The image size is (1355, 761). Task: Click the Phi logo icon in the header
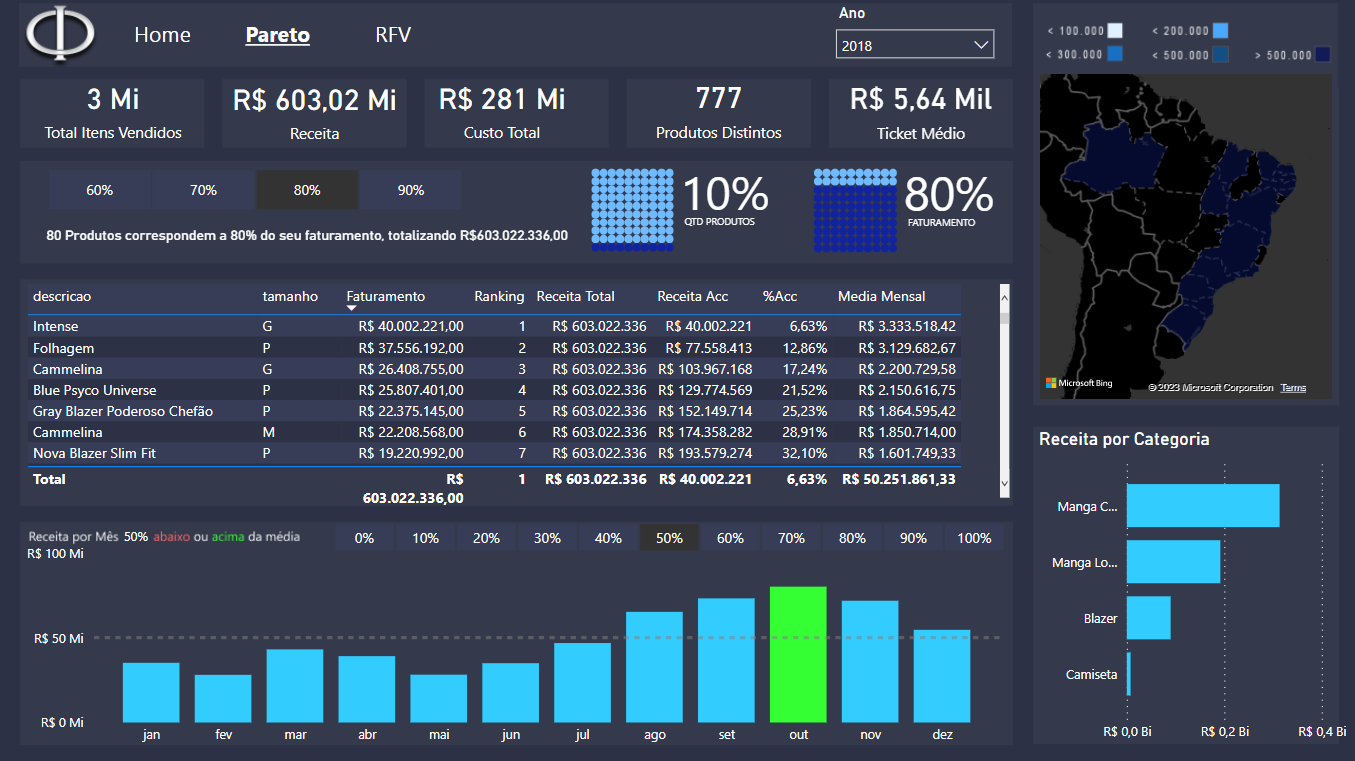[x=60, y=34]
